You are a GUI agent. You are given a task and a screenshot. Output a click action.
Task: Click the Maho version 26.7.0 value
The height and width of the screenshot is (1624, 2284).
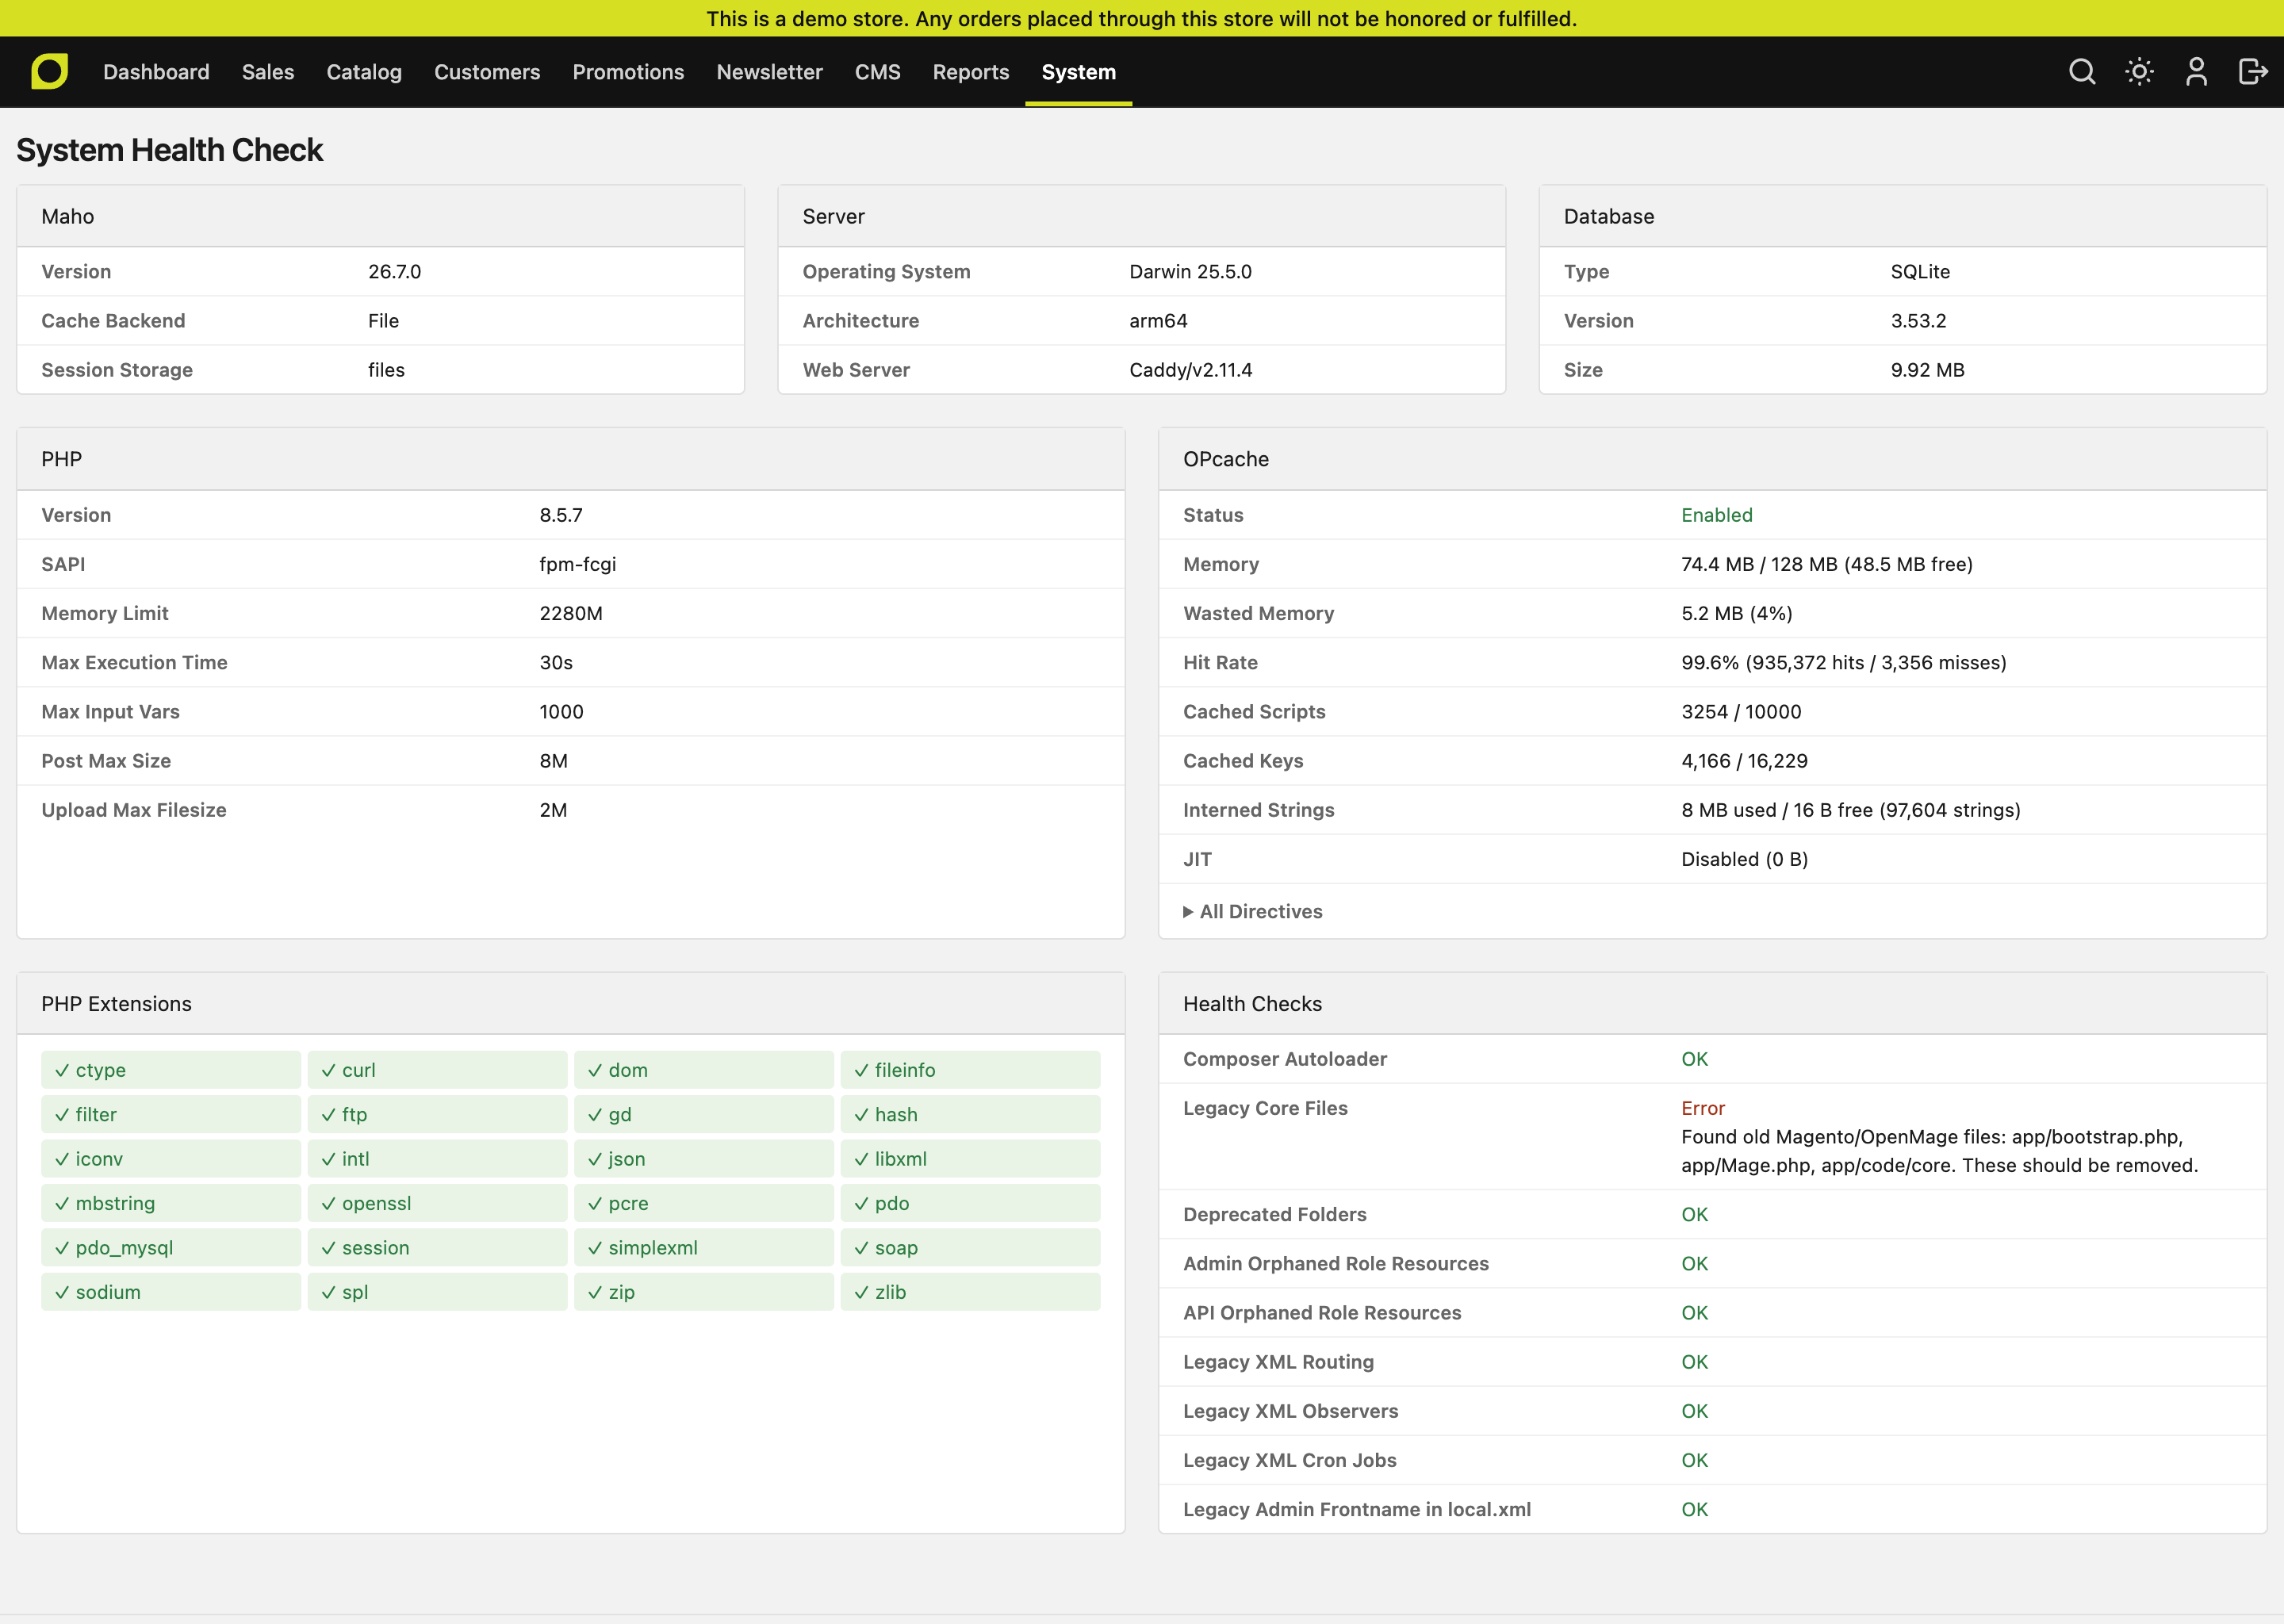coord(394,272)
